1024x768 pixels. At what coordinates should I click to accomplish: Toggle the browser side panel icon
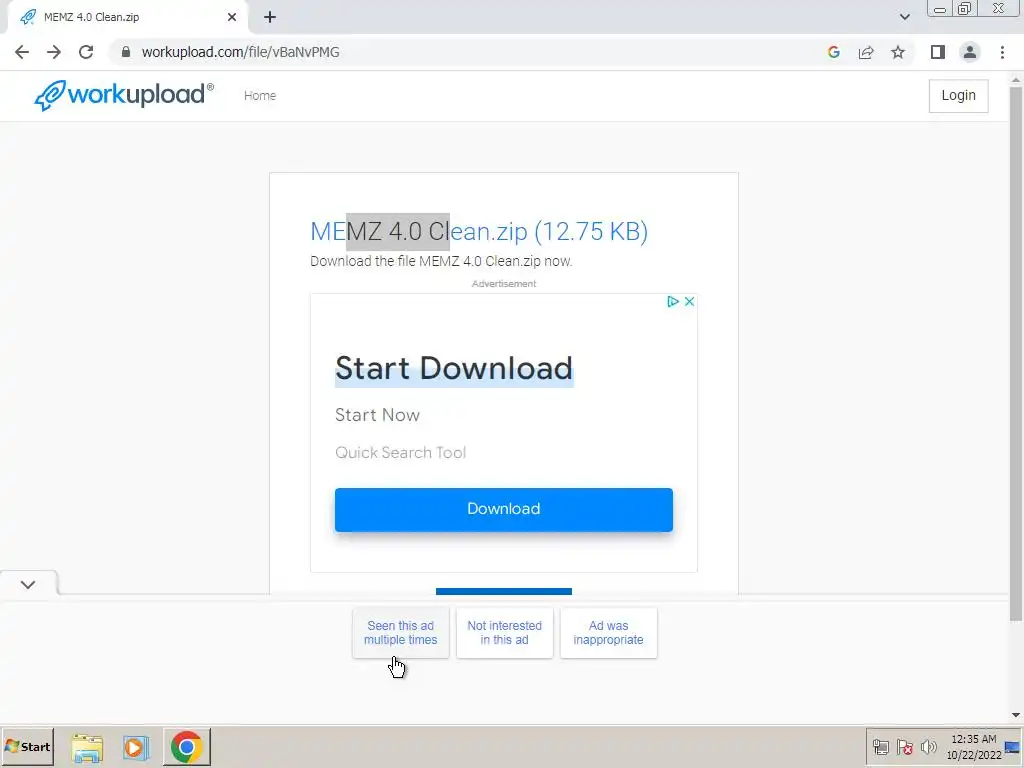pos(938,52)
